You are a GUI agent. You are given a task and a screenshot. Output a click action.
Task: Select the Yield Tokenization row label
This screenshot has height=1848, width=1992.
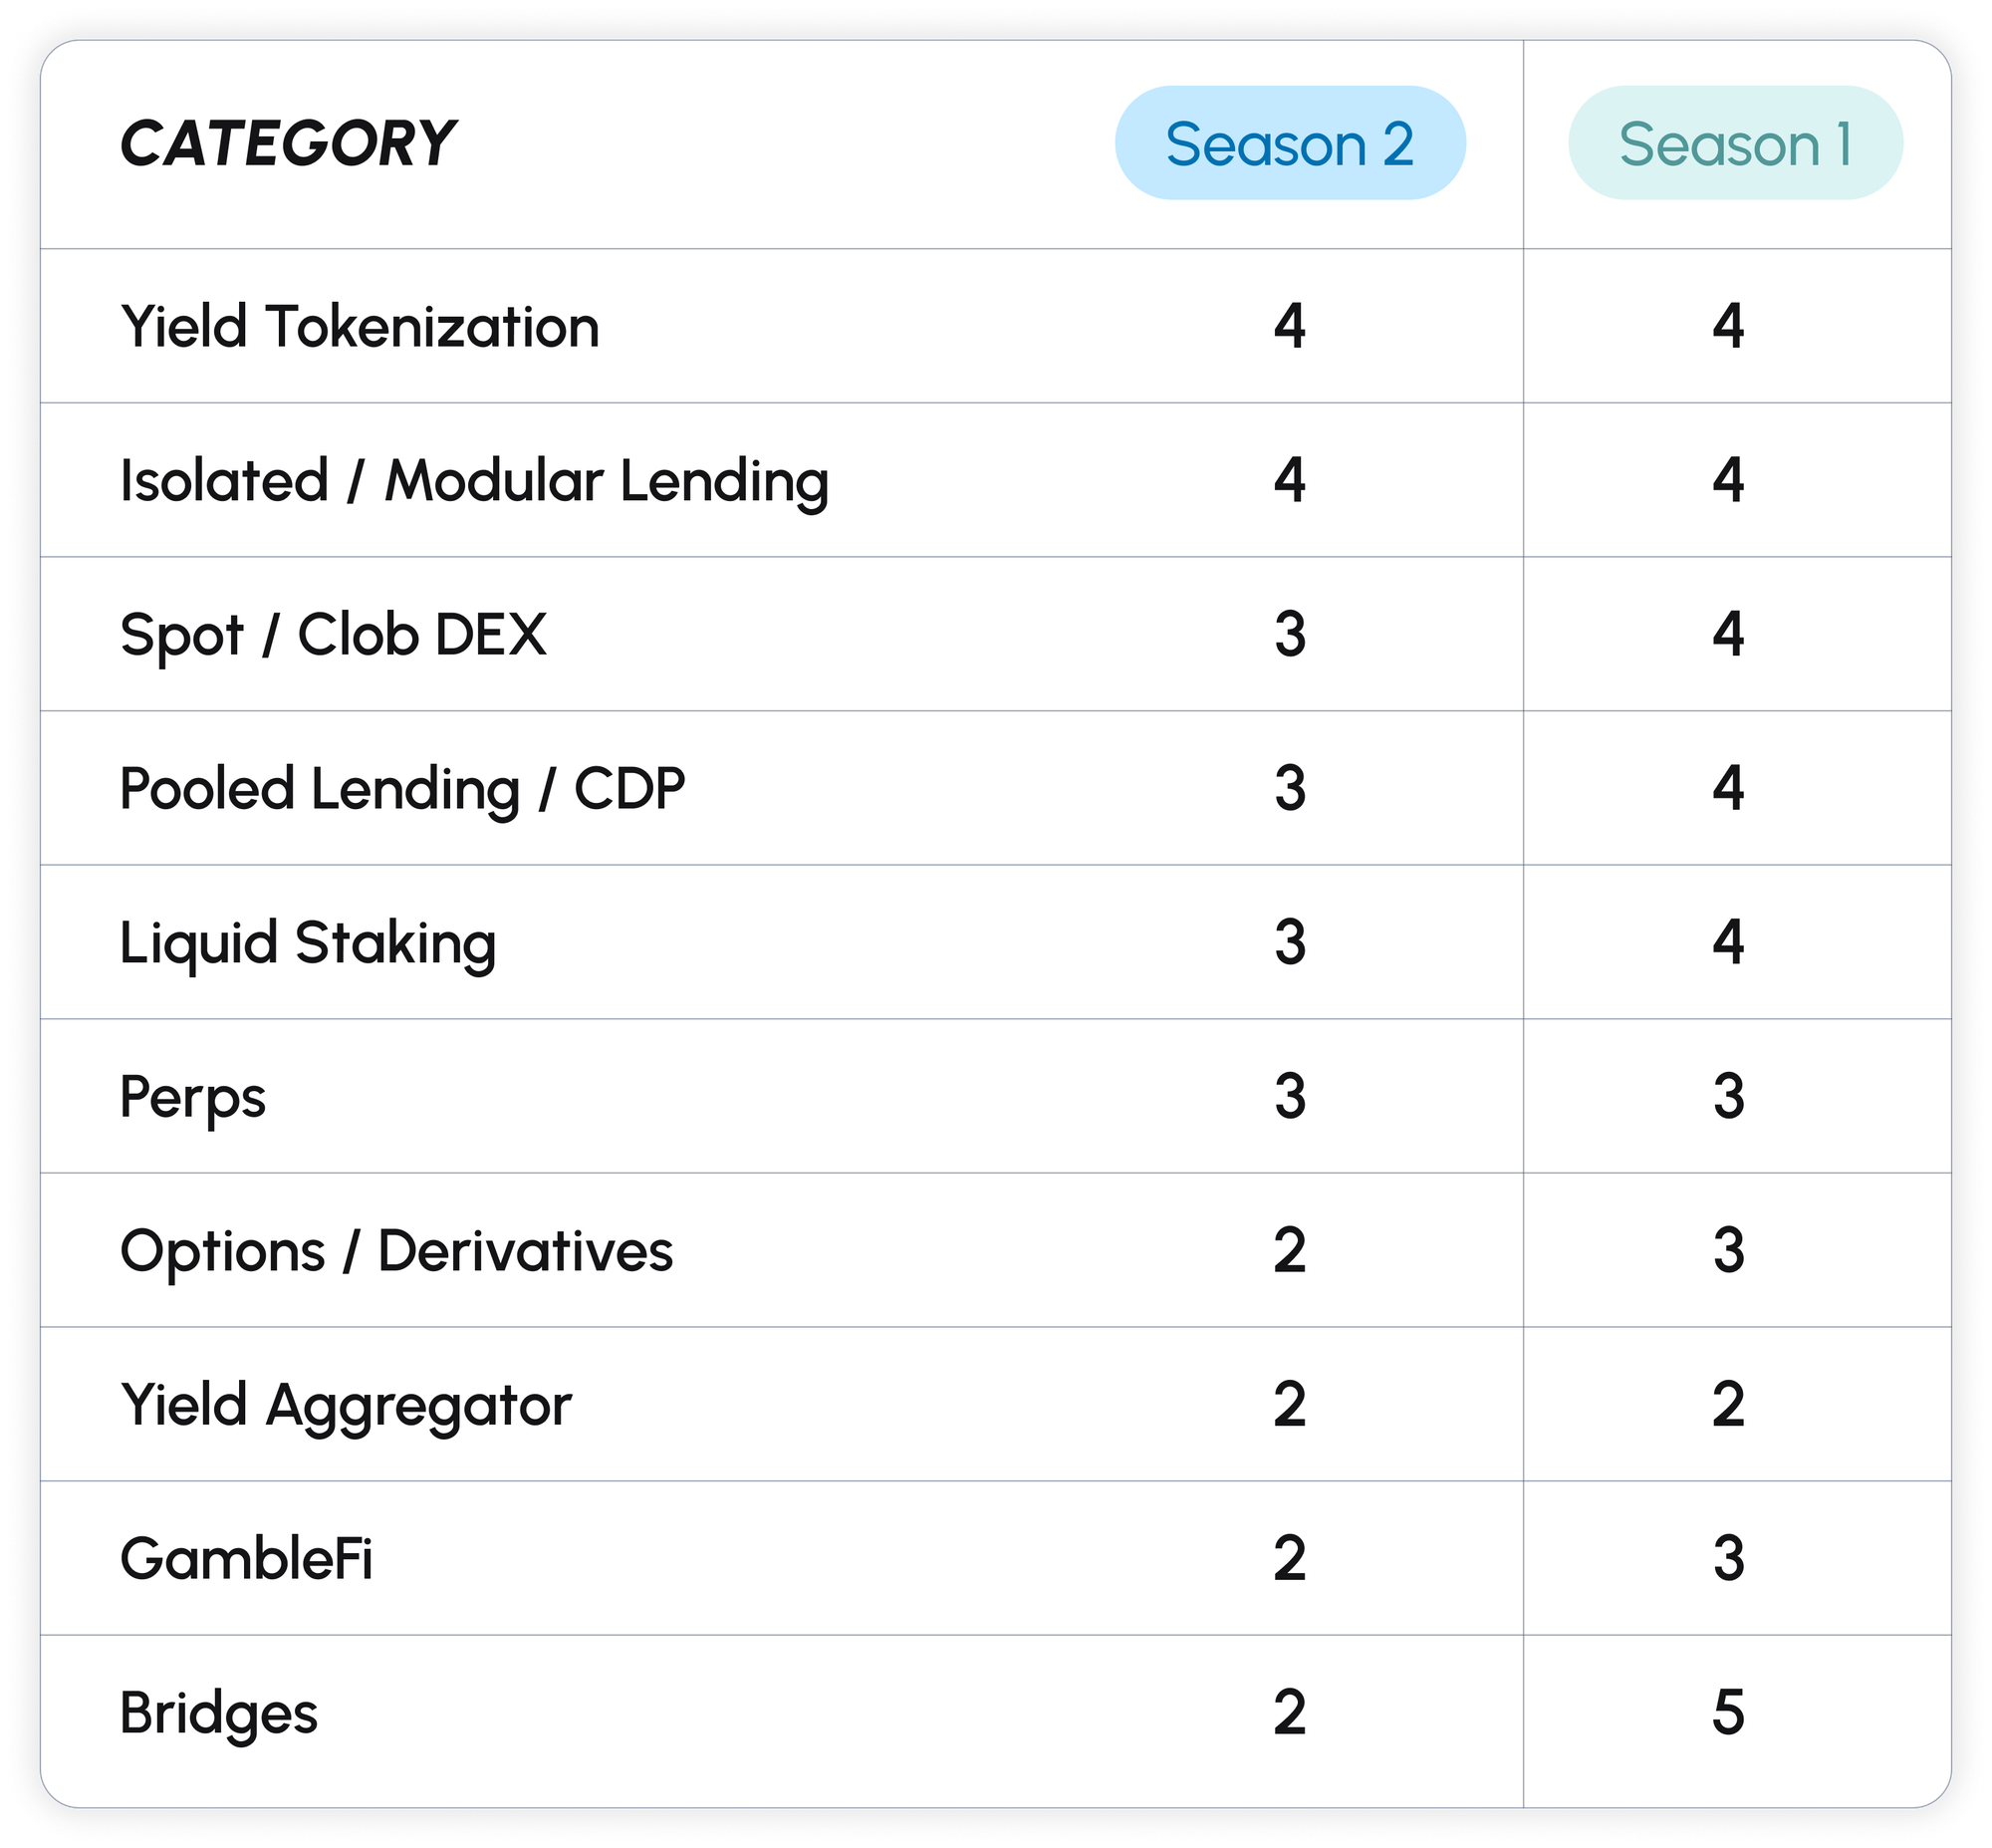(360, 327)
